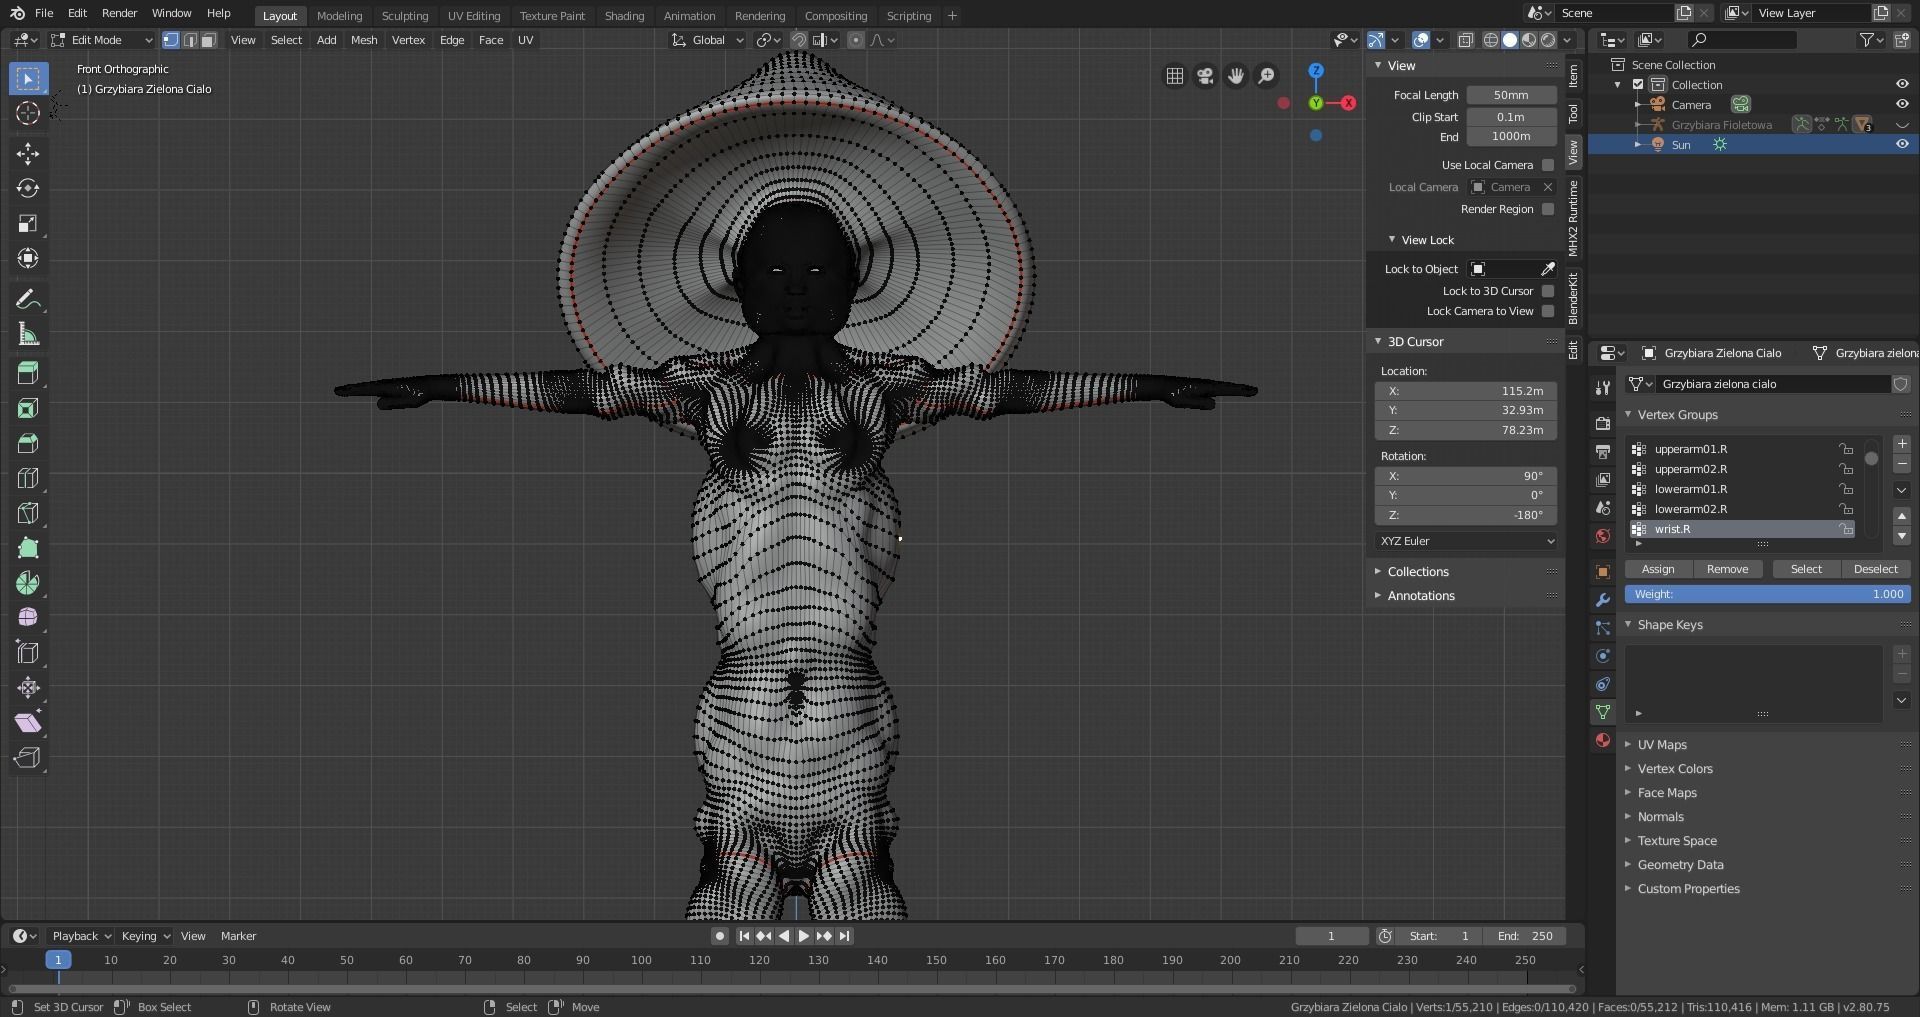Click the Assign vertex group button
The height and width of the screenshot is (1017, 1920).
point(1658,569)
